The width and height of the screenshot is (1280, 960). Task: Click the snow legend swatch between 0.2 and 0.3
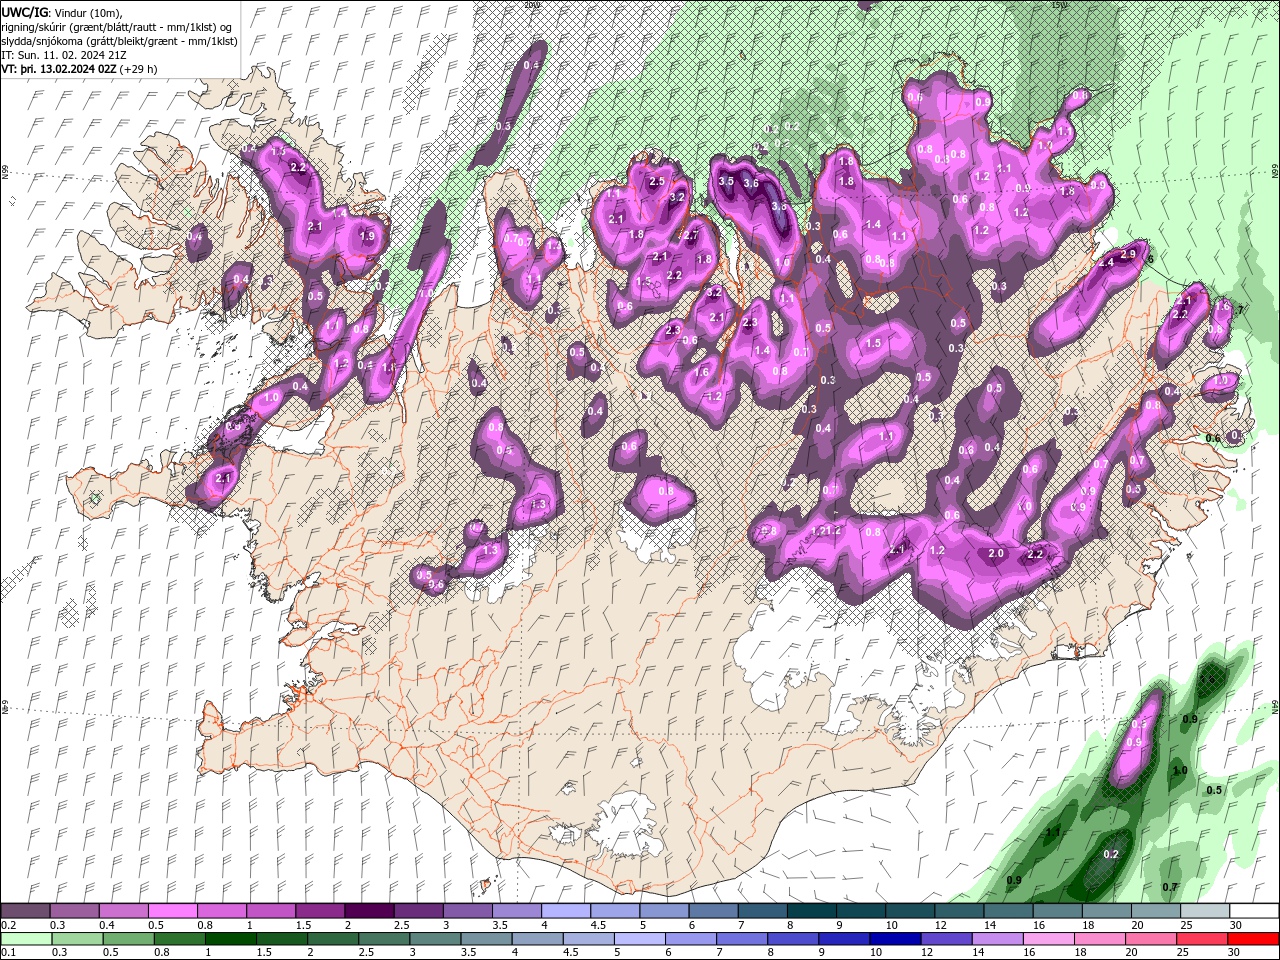[26, 910]
